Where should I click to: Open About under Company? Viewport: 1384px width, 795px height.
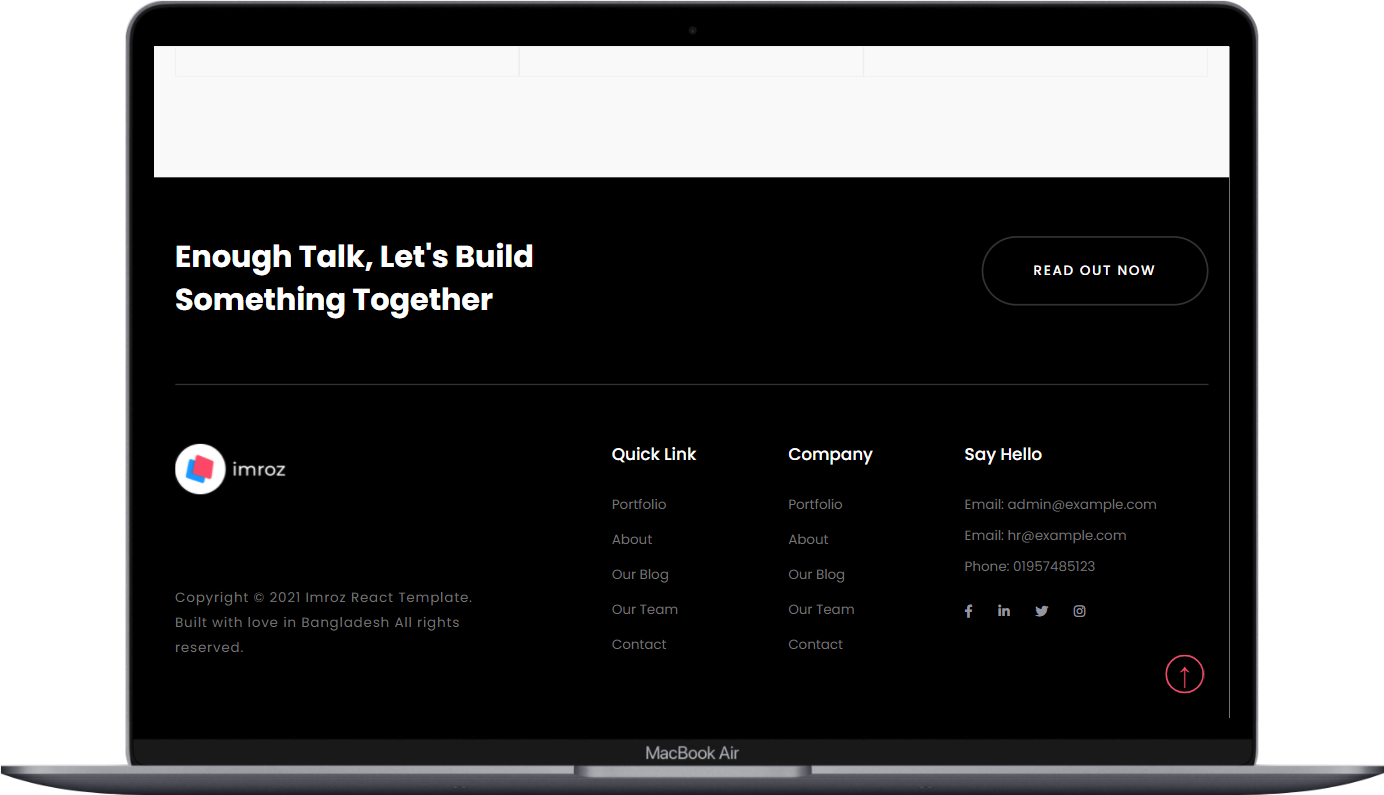click(x=808, y=540)
